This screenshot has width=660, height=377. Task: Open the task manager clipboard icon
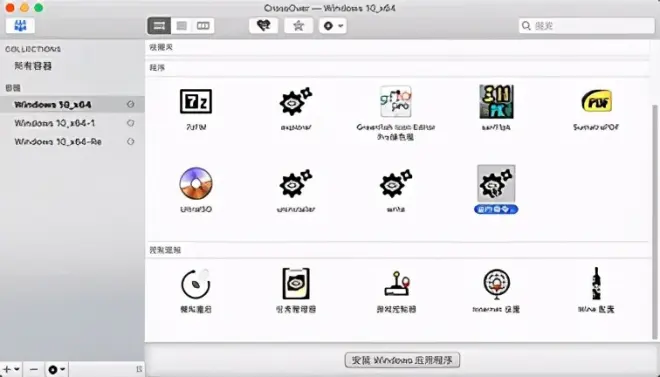pos(296,284)
